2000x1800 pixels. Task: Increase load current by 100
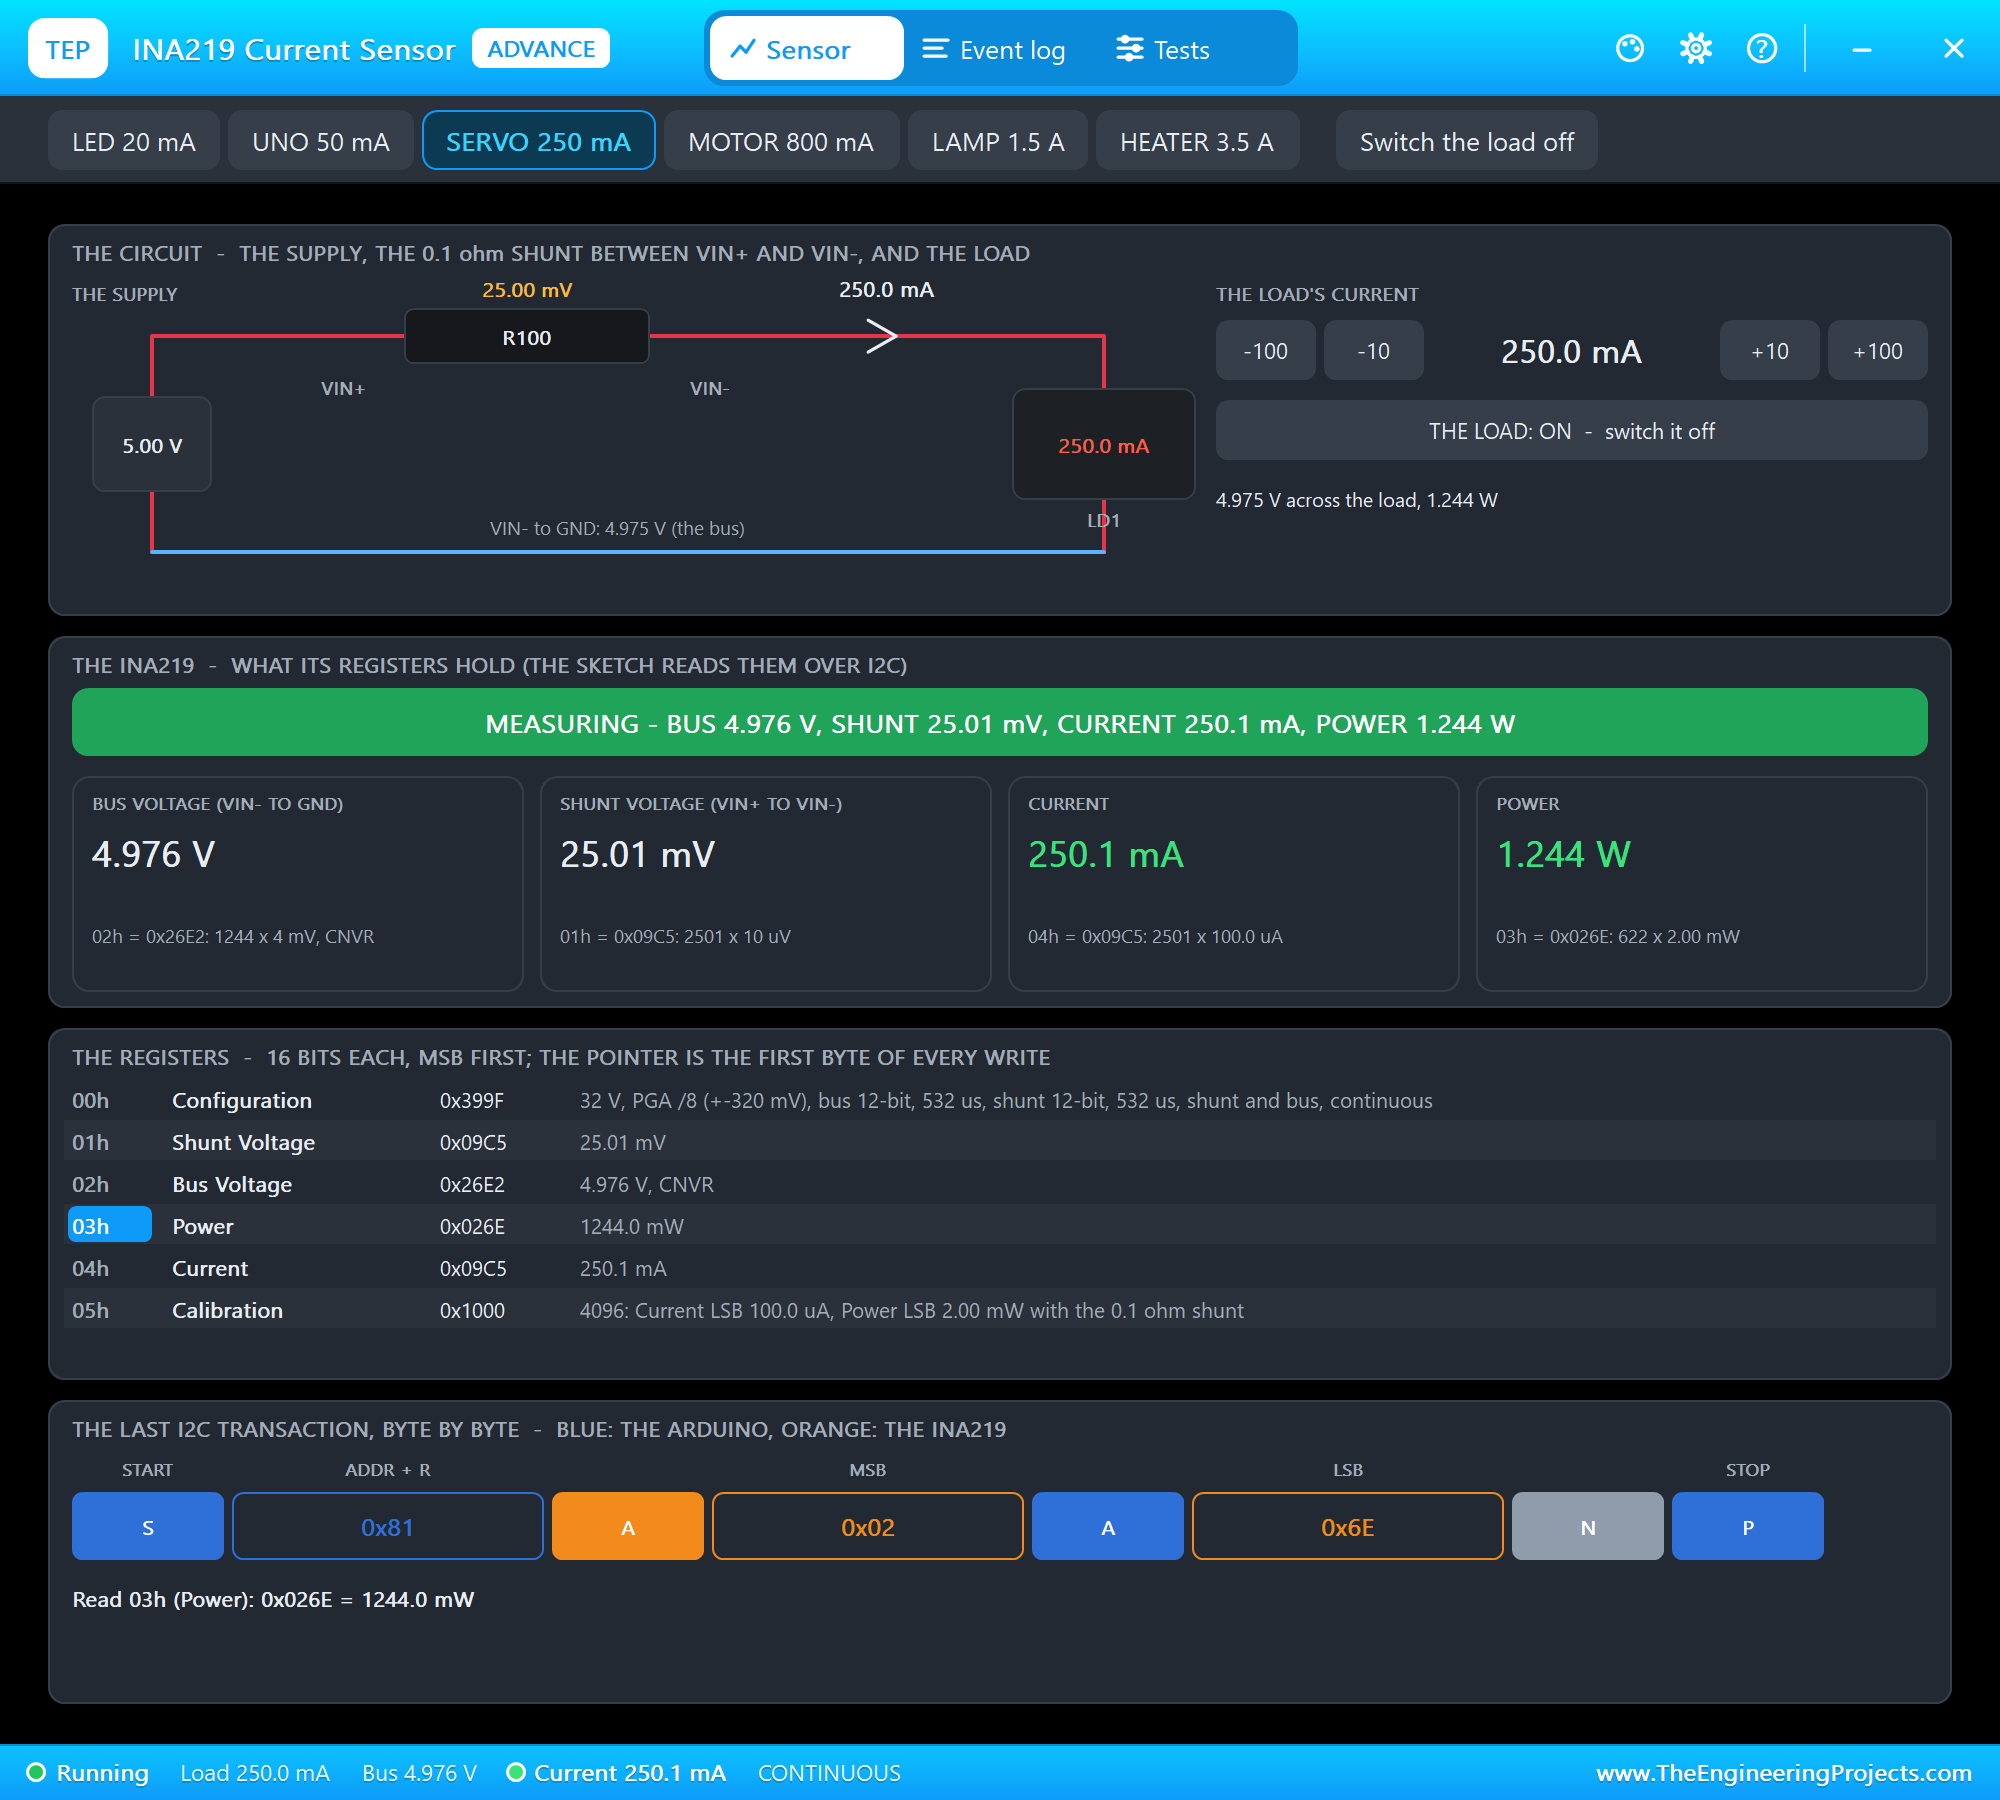(x=1878, y=351)
